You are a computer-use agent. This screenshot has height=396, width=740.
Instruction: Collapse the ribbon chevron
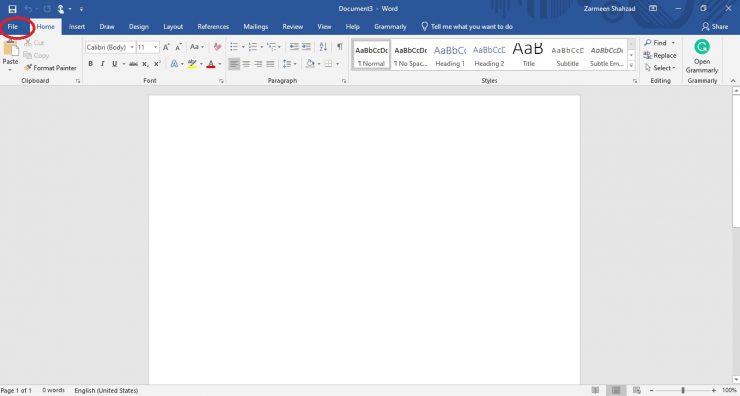click(x=733, y=81)
